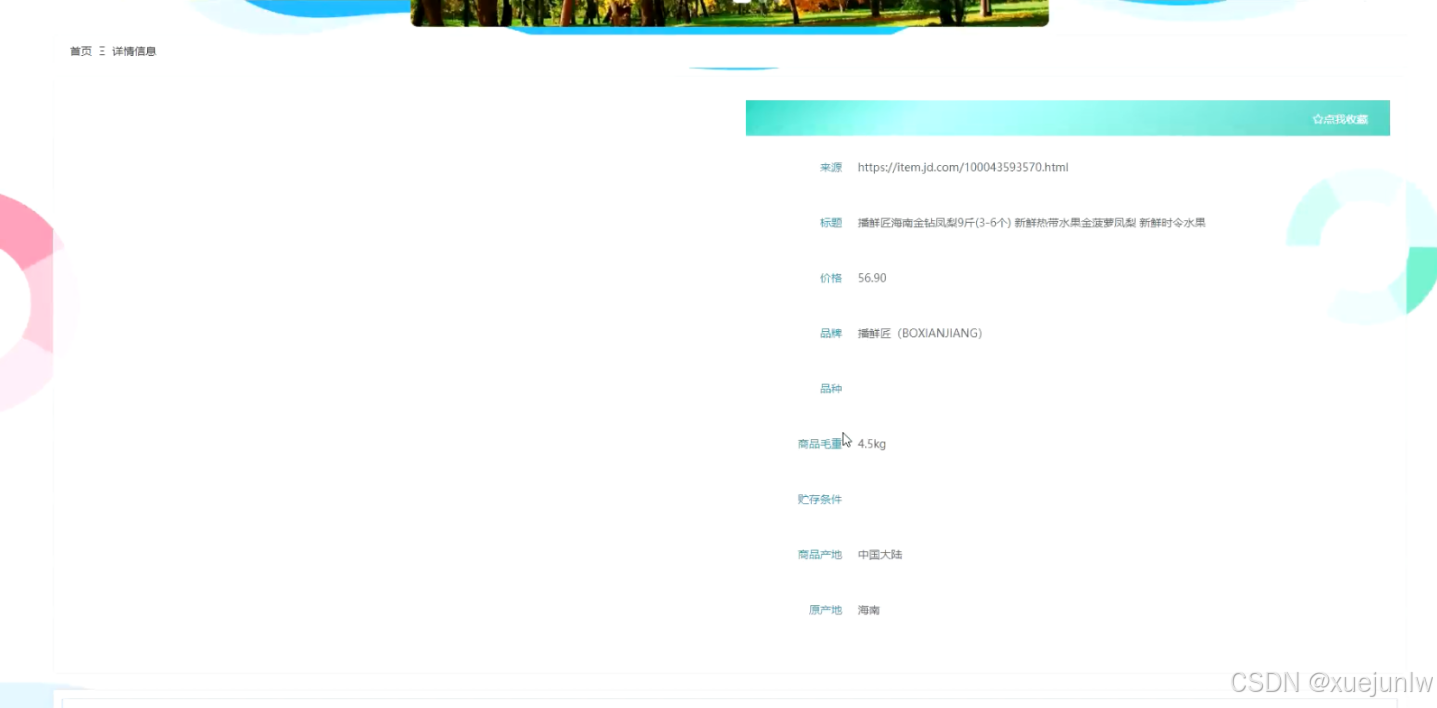Go to 首页 in the breadcrumb

click(x=81, y=51)
